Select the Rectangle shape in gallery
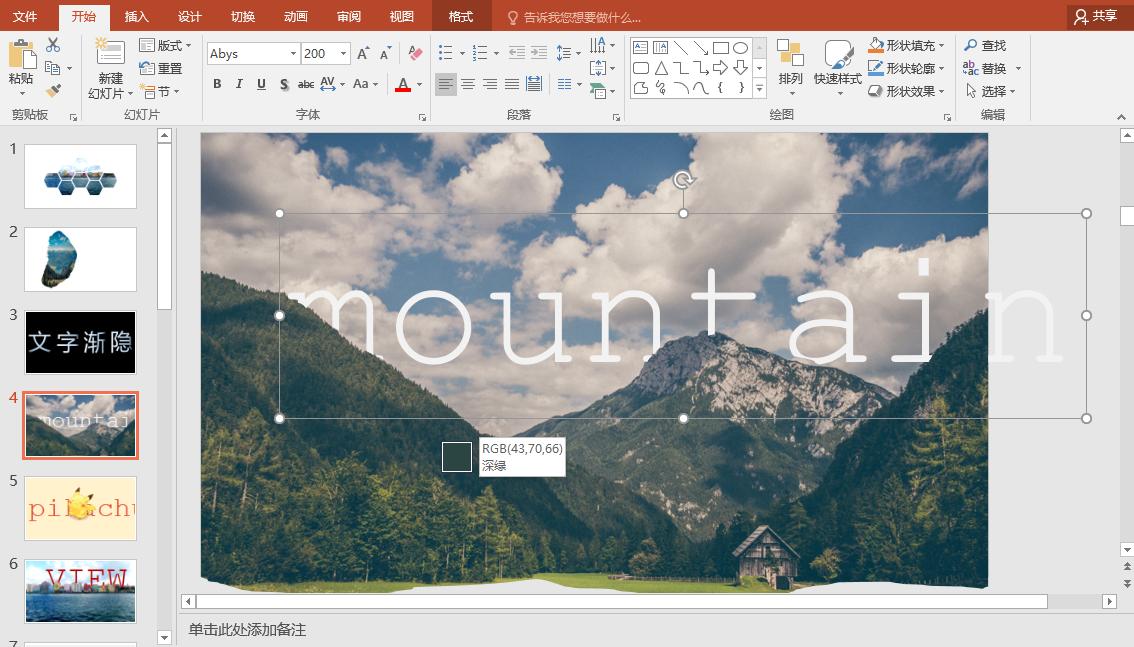Viewport: 1134px width, 647px height. (x=720, y=48)
